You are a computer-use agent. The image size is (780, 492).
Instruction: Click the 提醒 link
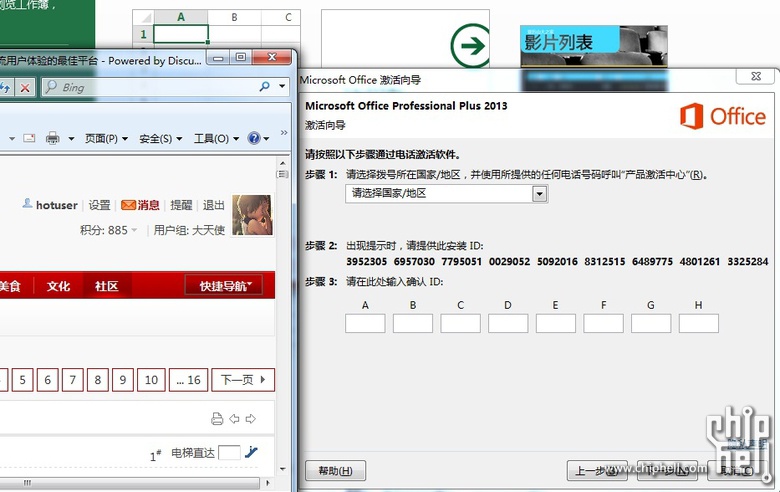[x=181, y=205]
